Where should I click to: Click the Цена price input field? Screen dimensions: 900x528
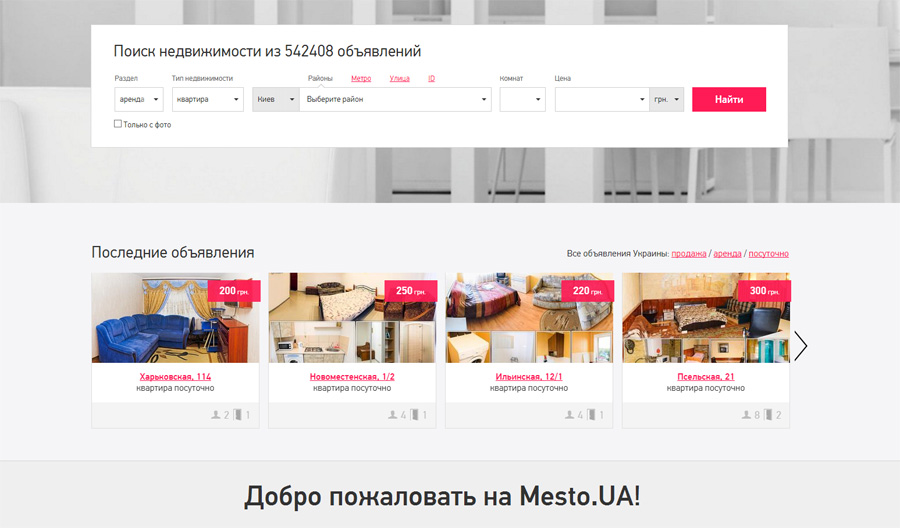(596, 99)
